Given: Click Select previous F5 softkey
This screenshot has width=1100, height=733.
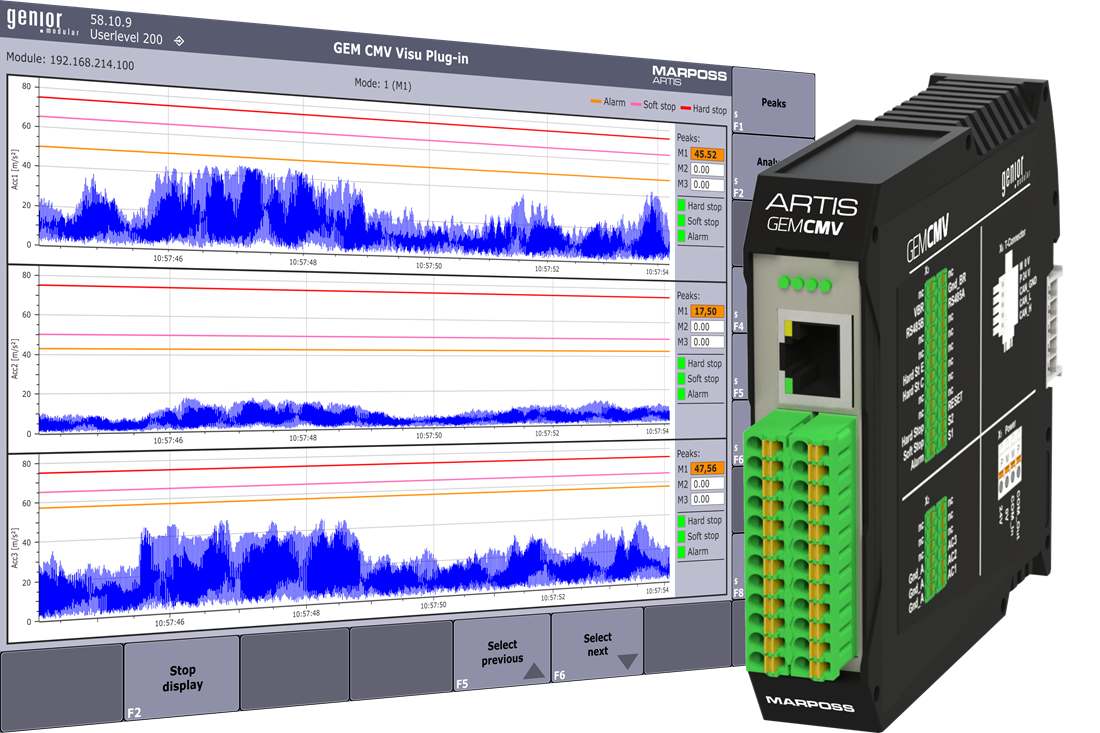Looking at the screenshot, I should 502,652.
